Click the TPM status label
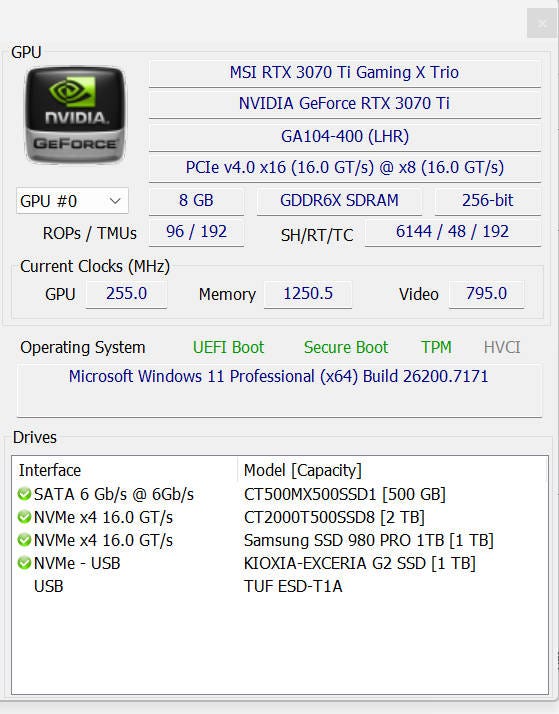Image resolution: width=559 pixels, height=714 pixels. pyautogui.click(x=436, y=347)
